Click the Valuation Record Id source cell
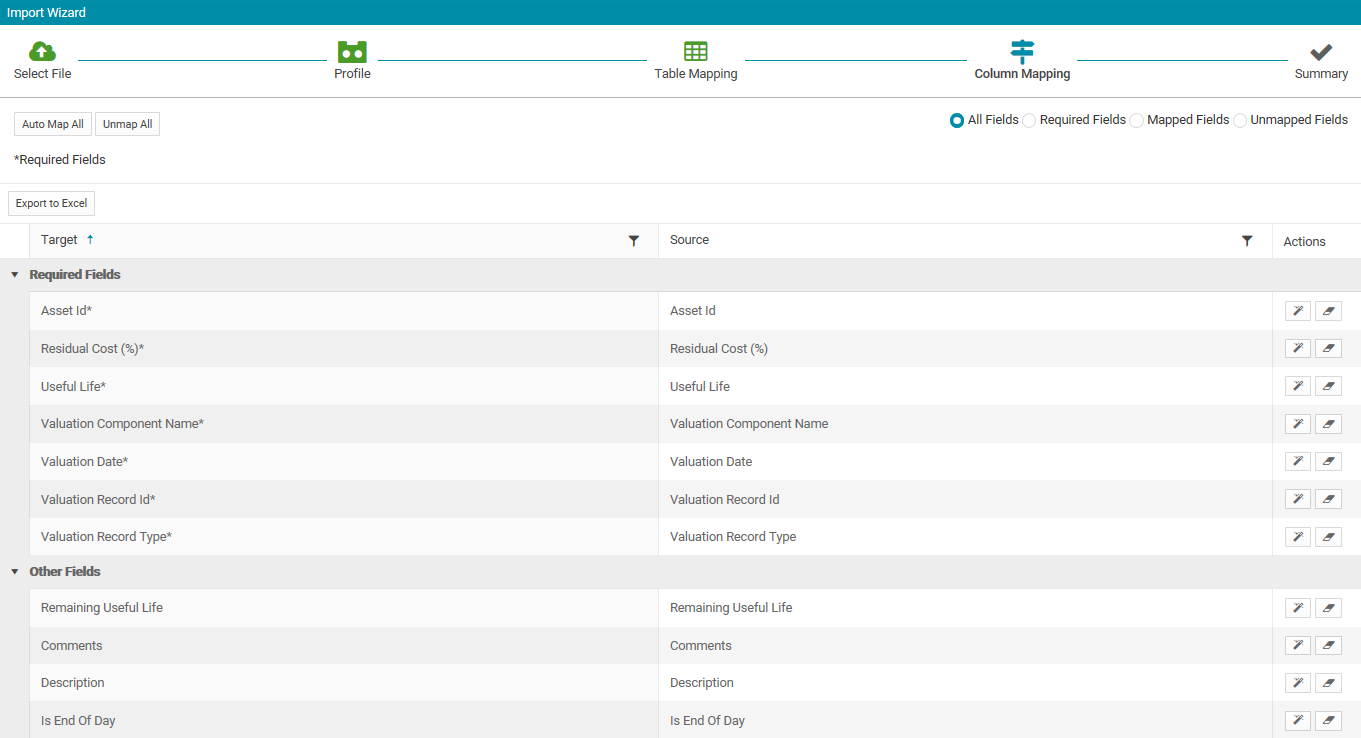 965,499
